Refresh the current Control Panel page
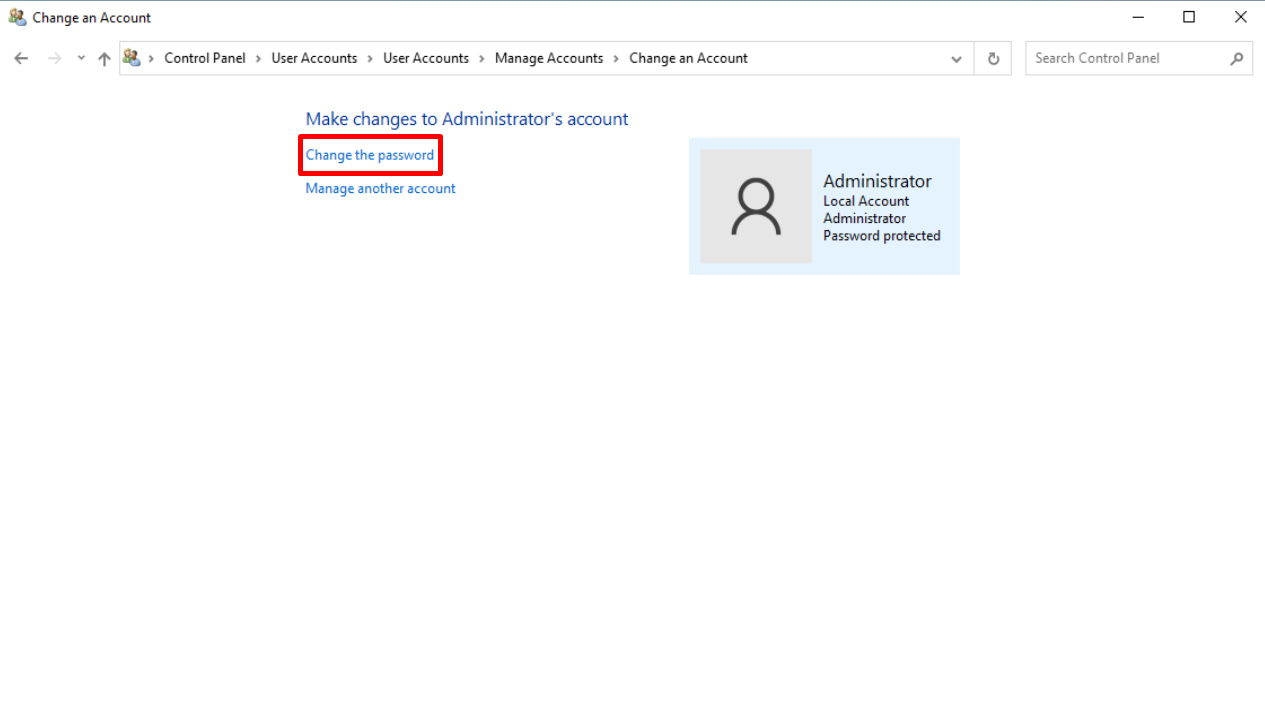Screen dimensions: 1265x726 click(992, 58)
